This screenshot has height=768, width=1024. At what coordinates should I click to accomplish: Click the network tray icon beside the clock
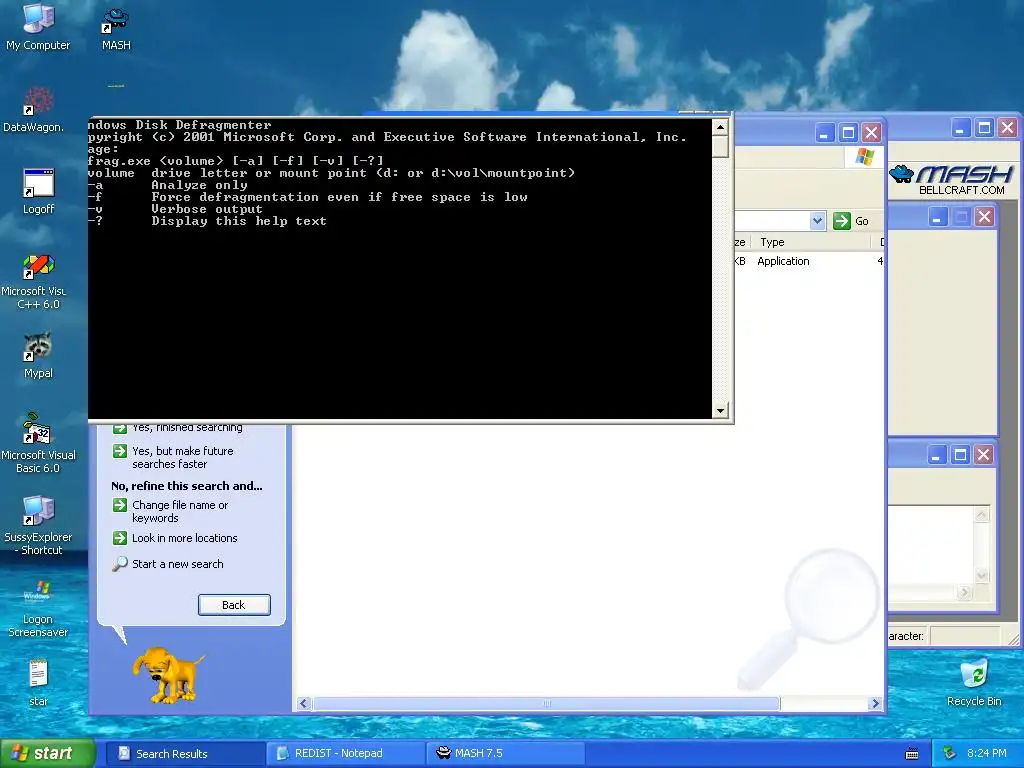coord(950,754)
